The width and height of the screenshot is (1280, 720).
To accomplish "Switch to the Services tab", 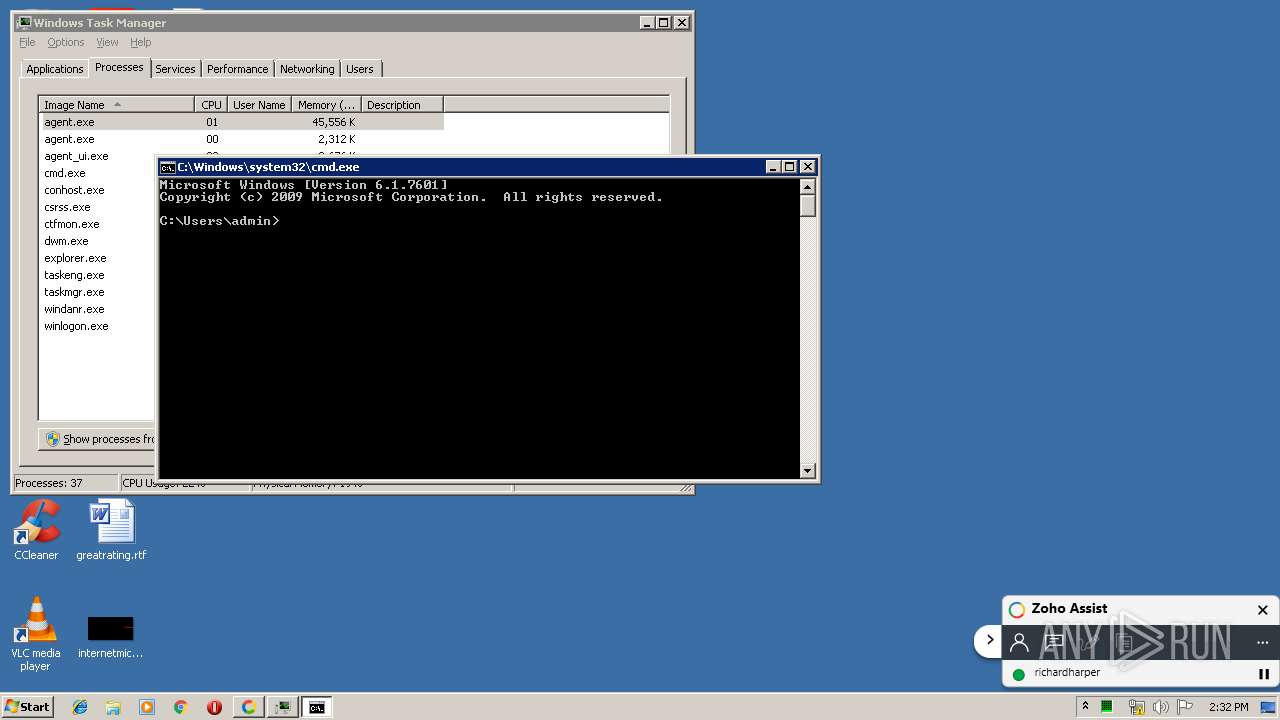I will 175,69.
